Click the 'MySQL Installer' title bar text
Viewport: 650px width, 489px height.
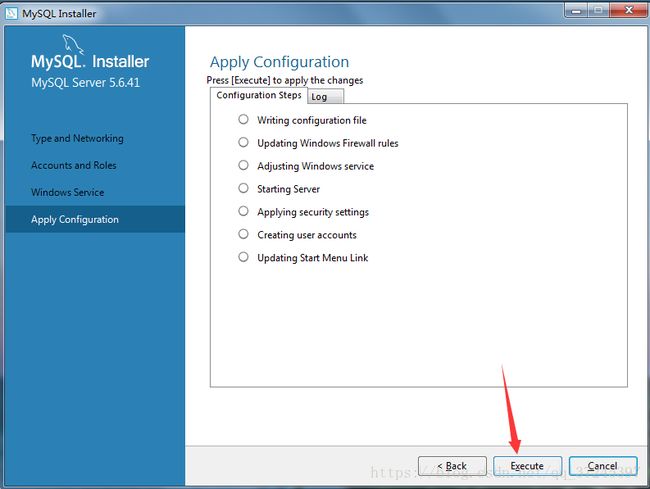[59, 14]
